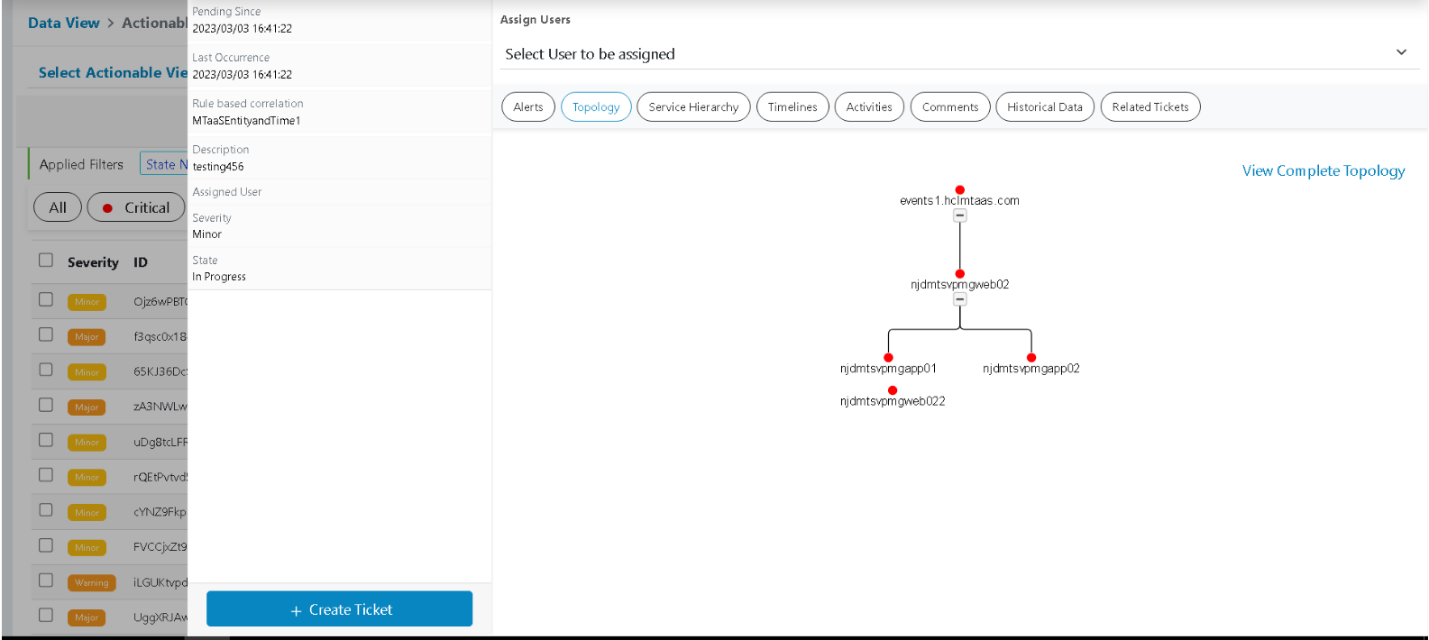Select the All filter pill

click(x=57, y=207)
